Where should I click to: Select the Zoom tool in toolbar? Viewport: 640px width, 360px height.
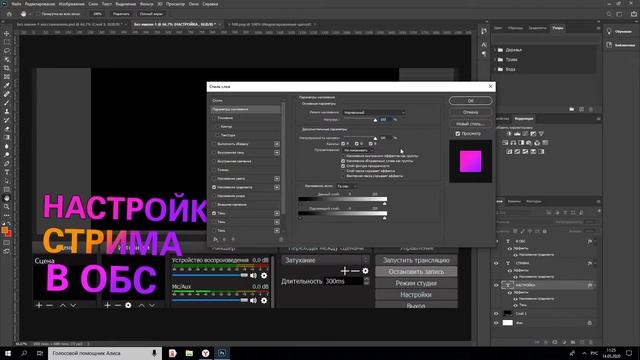point(7,207)
